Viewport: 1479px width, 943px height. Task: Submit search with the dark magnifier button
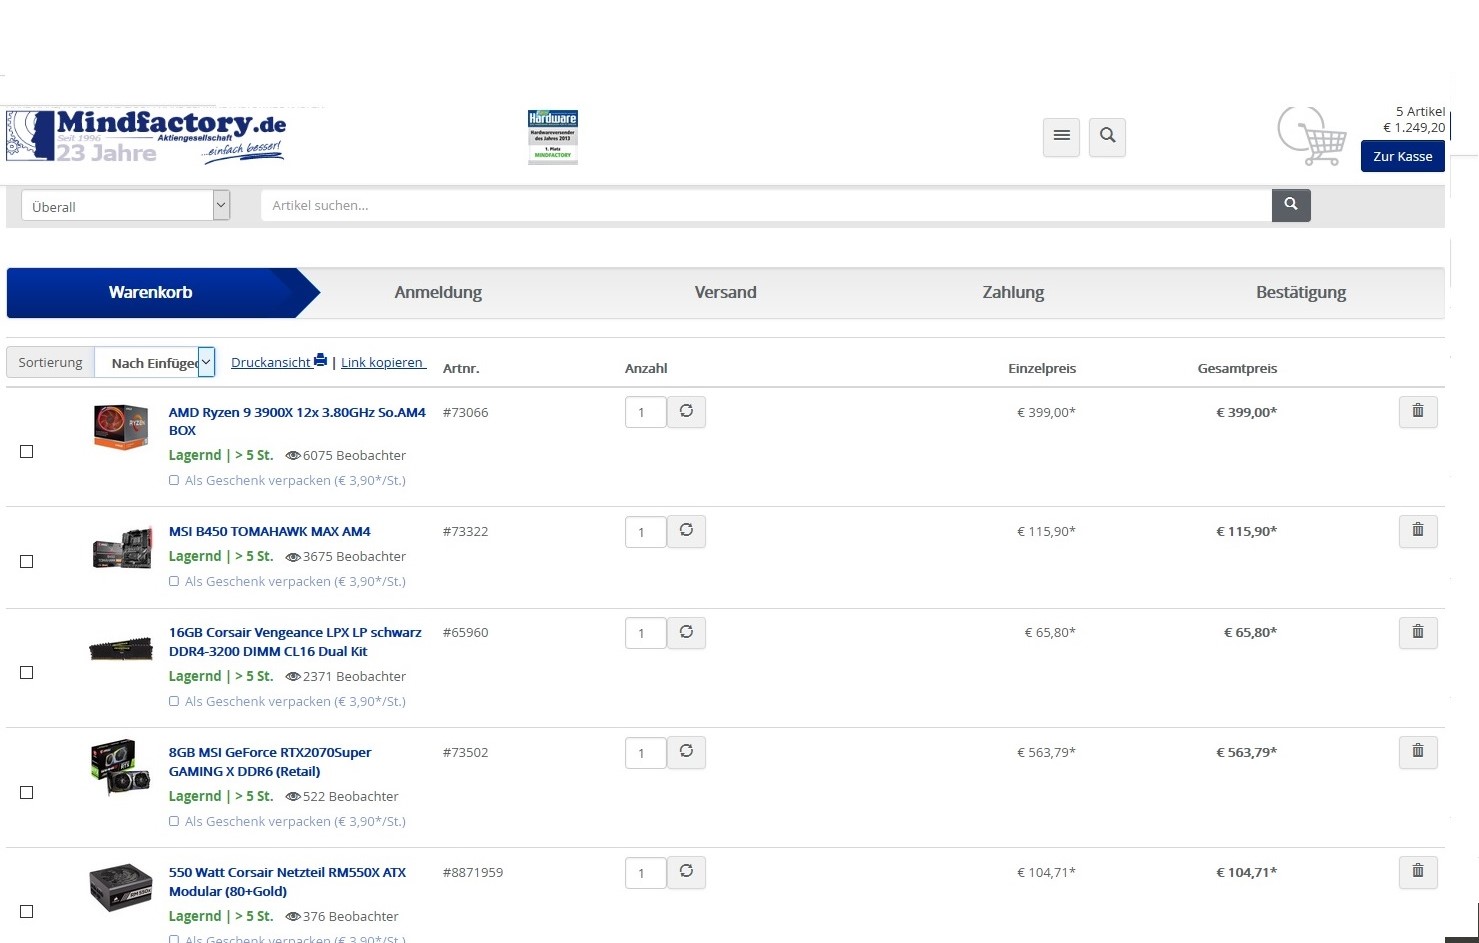(1291, 205)
